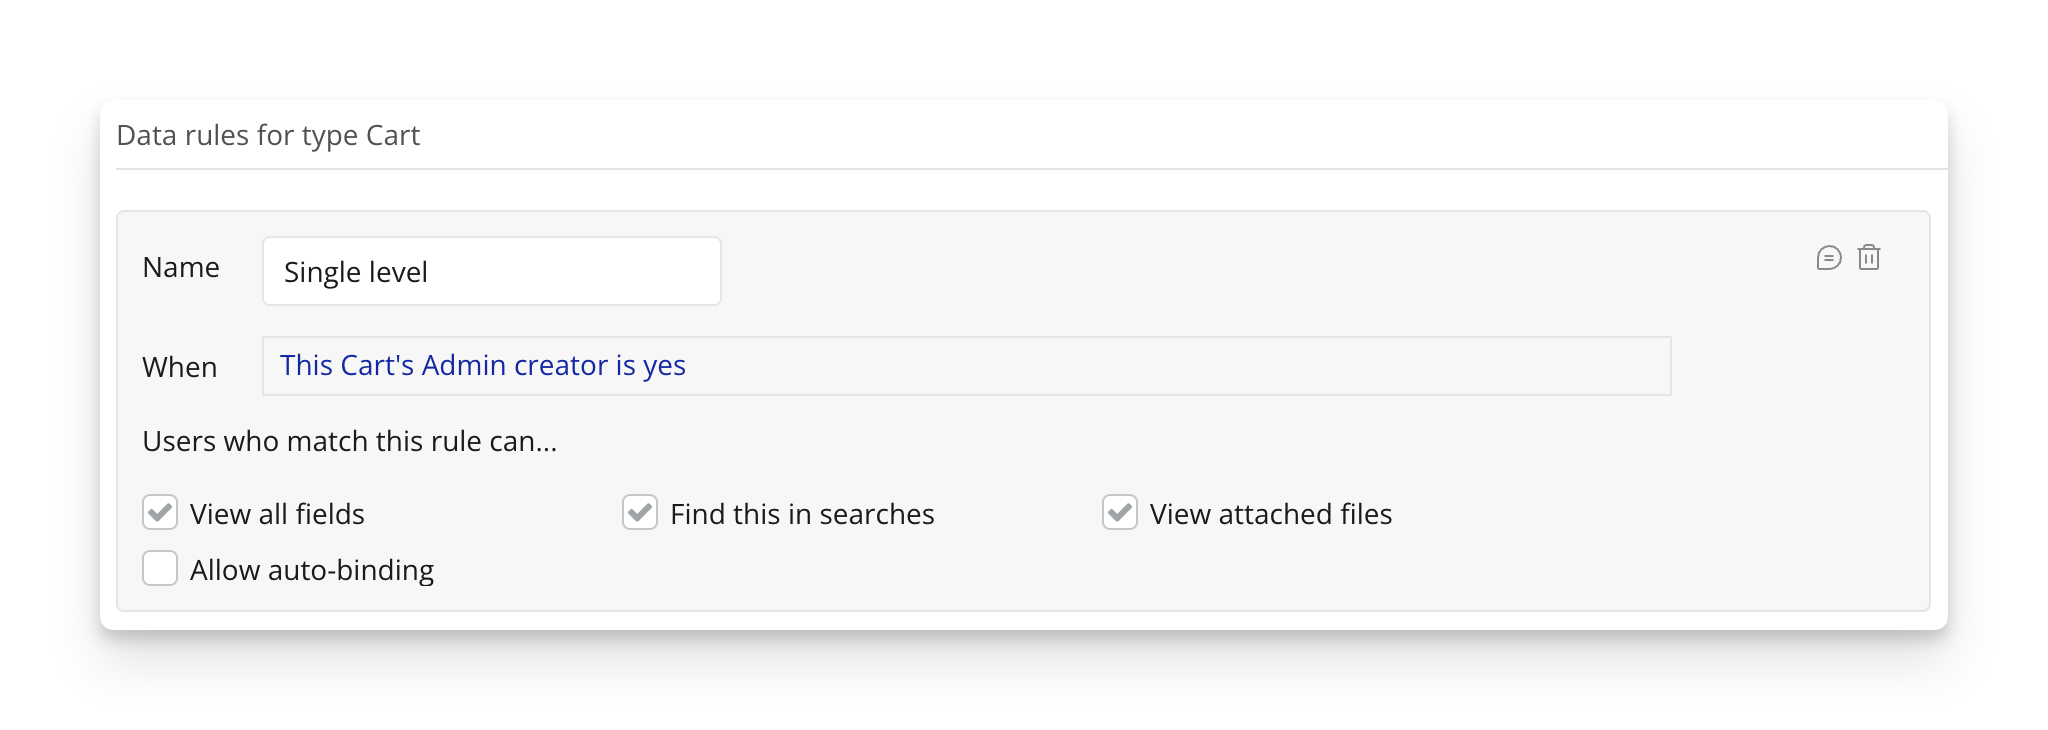Click the "View attached files" label text
The width and height of the screenshot is (2048, 730).
point(1270,514)
